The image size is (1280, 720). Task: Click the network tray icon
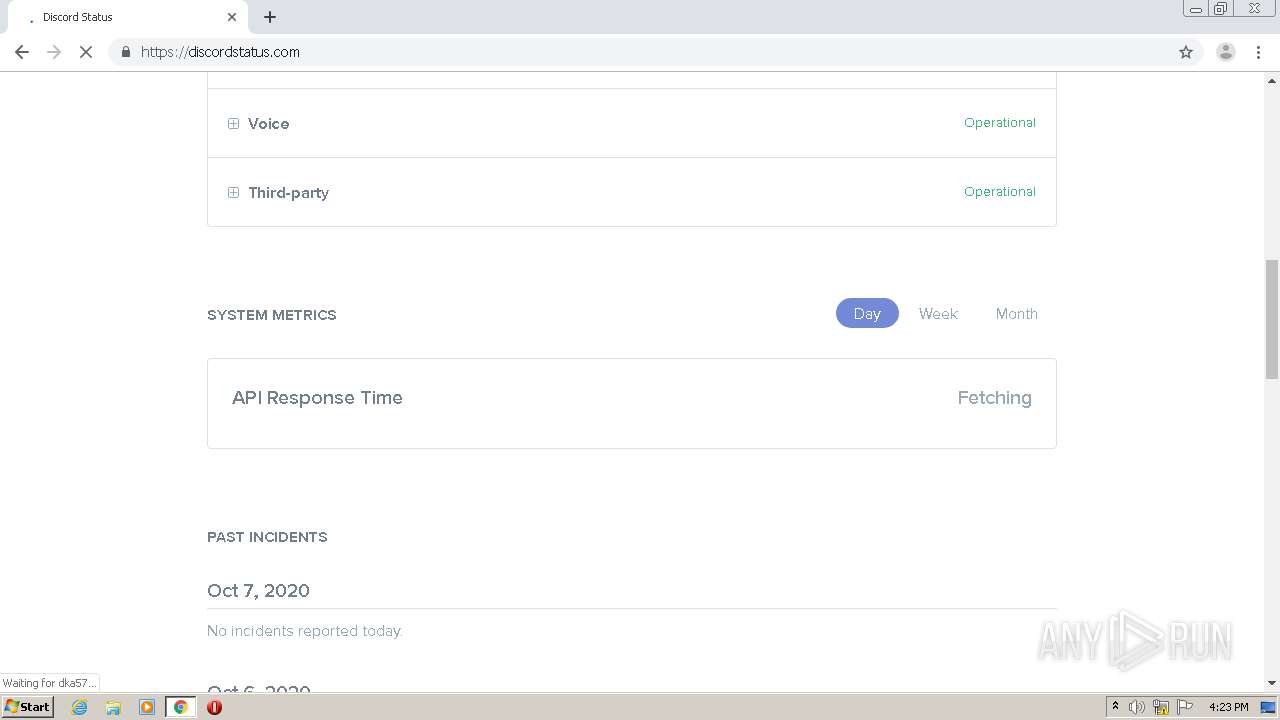click(1161, 707)
